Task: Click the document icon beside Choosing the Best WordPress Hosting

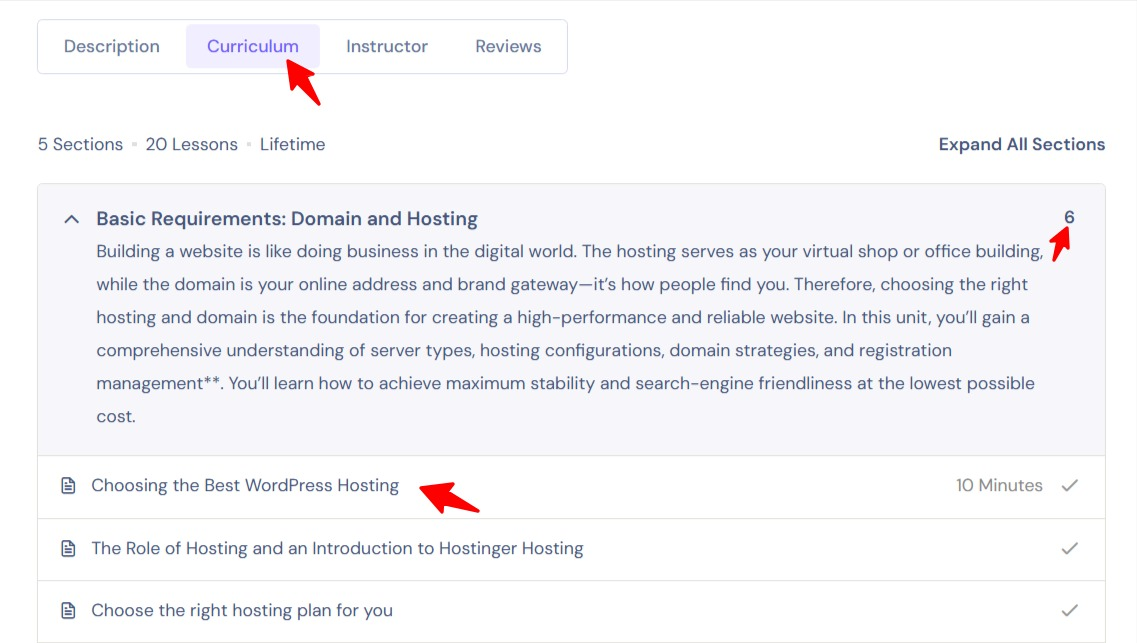Action: point(68,486)
